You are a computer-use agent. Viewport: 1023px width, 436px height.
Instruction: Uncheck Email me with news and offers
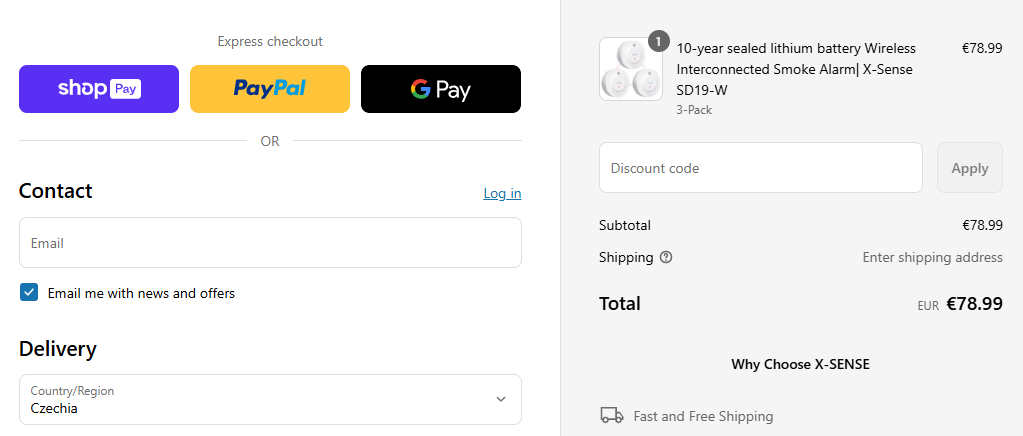[x=29, y=293]
